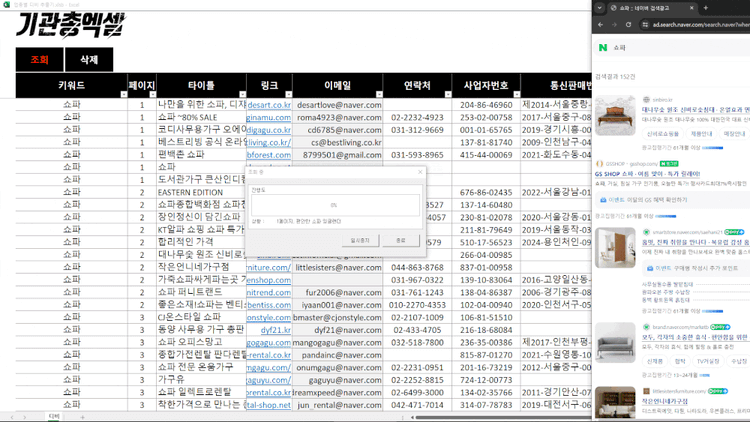Image resolution: width=750 pixels, height=422 pixels.
Task: View site information icon in address bar
Action: coord(645,24)
